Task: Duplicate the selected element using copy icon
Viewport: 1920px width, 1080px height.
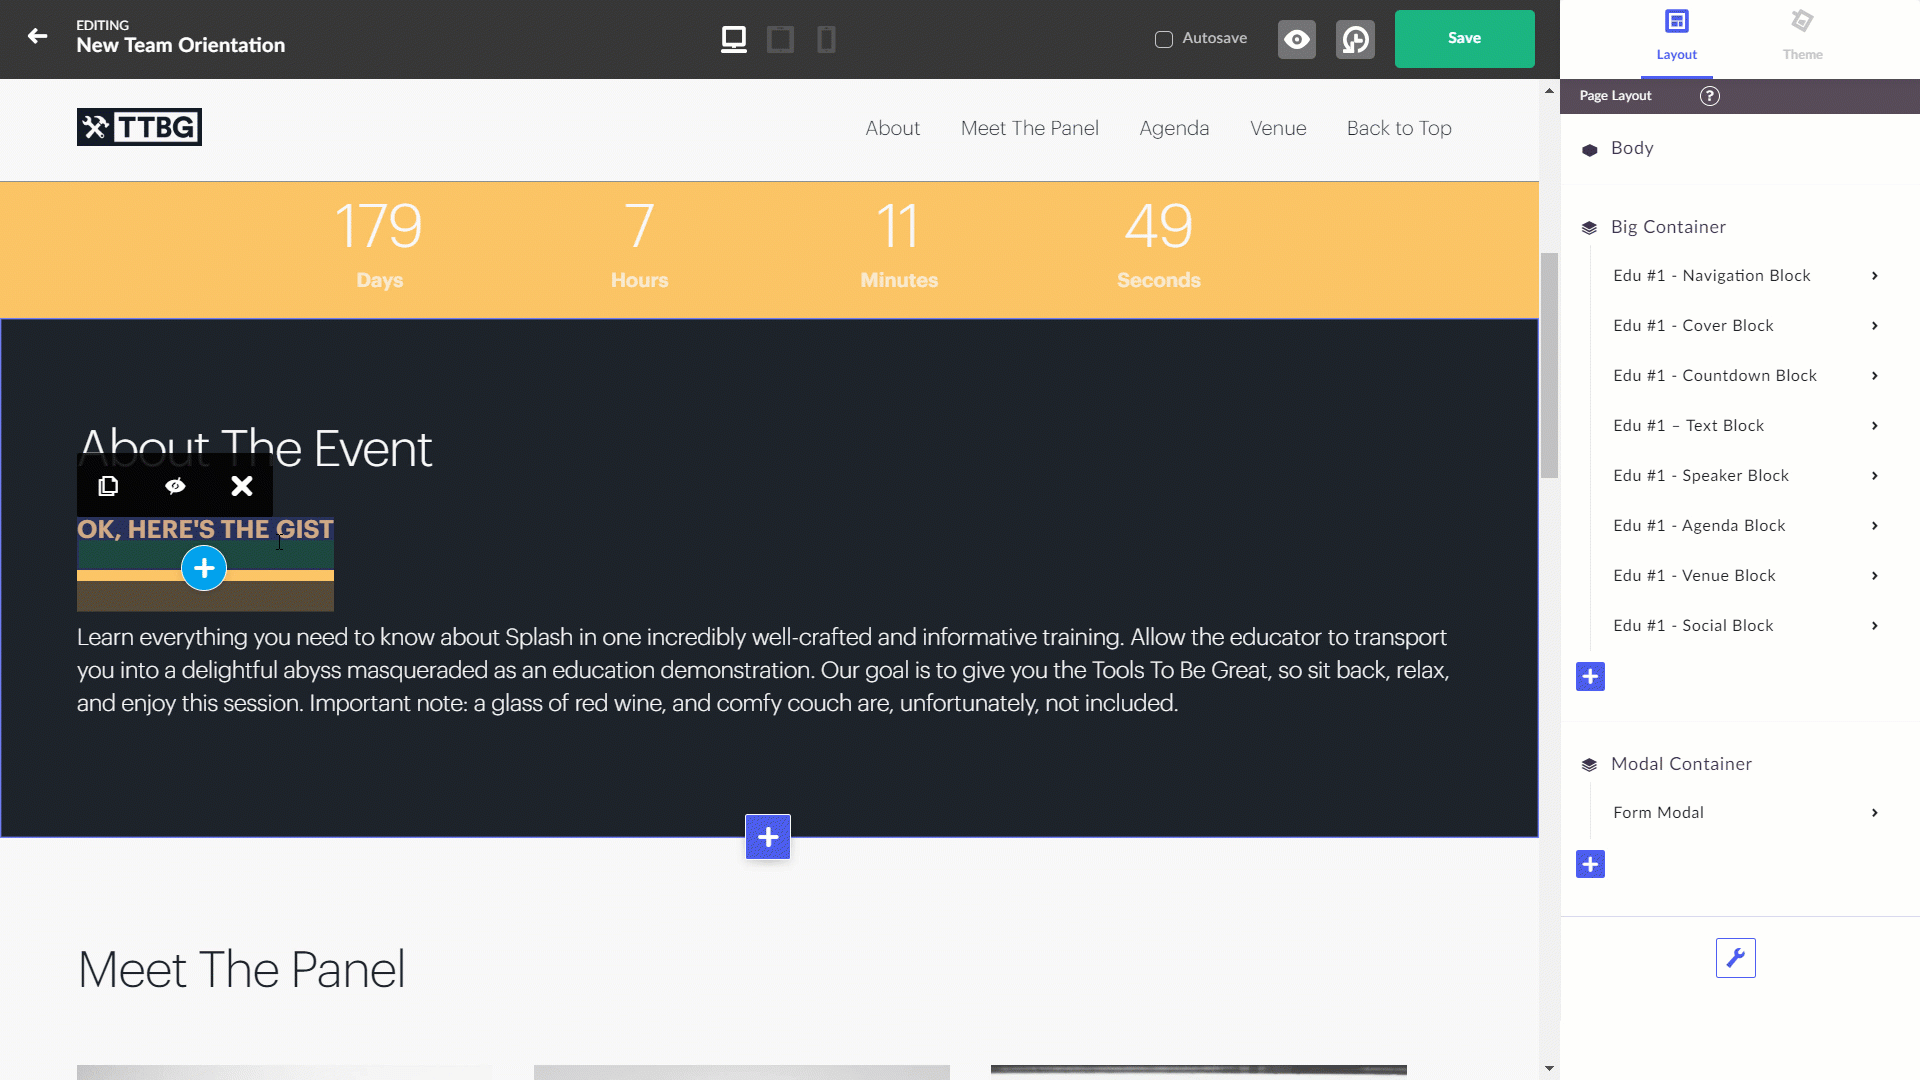Action: (x=108, y=486)
